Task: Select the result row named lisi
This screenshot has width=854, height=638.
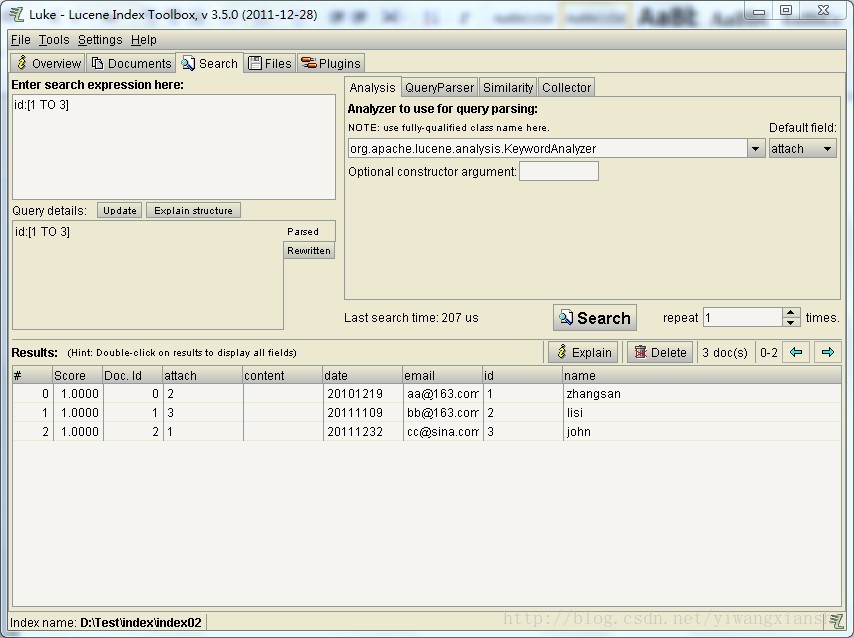Action: tap(426, 412)
